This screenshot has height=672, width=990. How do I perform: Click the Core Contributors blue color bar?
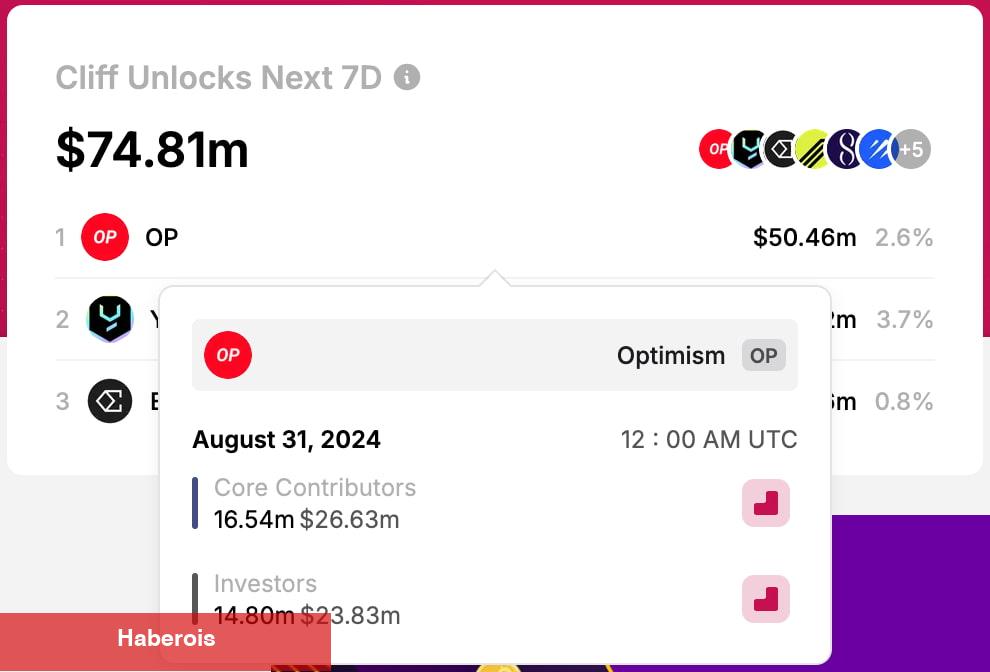coord(195,503)
